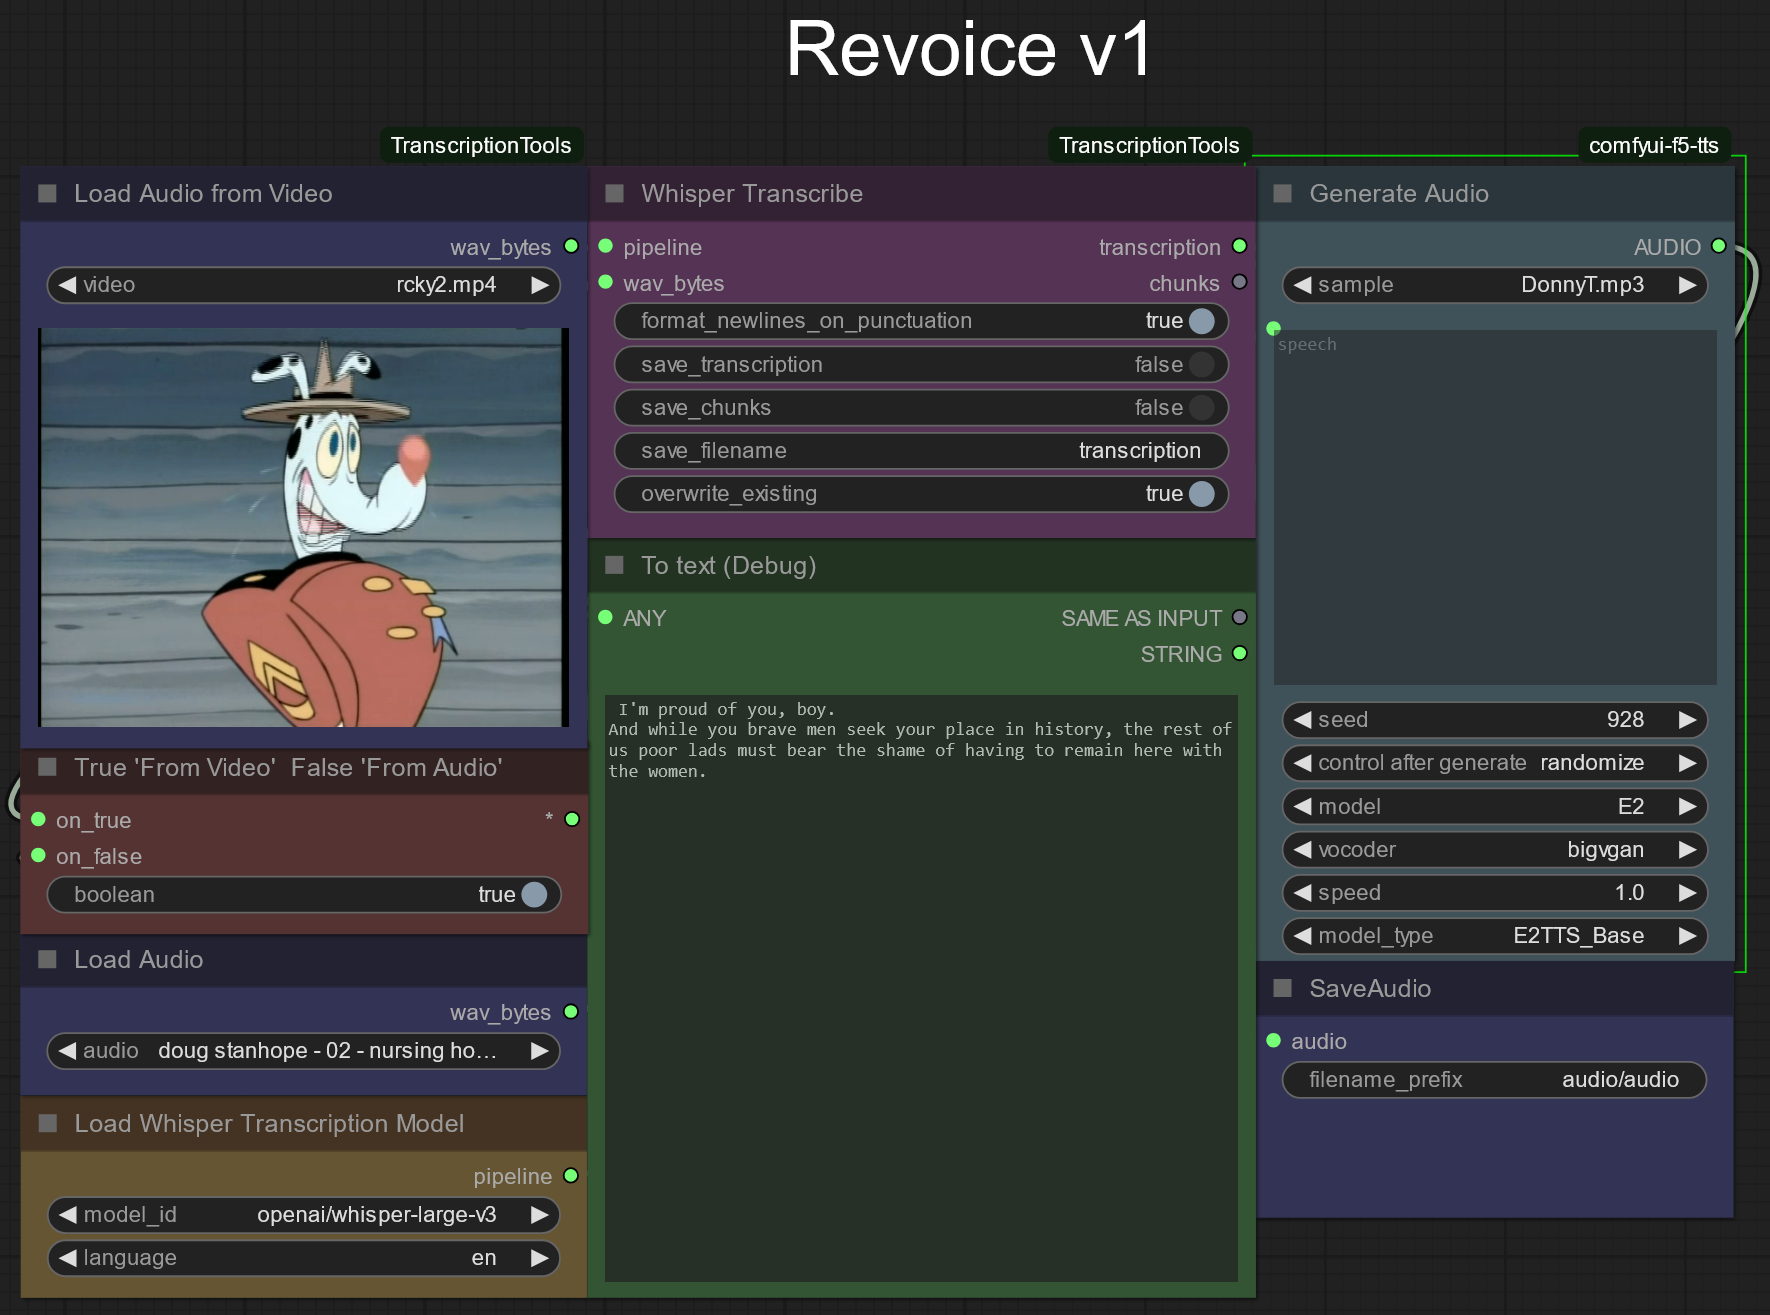Image resolution: width=1770 pixels, height=1315 pixels.
Task: Click the first TranscriptionTools badge above Load Audio from Video
Action: point(481,145)
